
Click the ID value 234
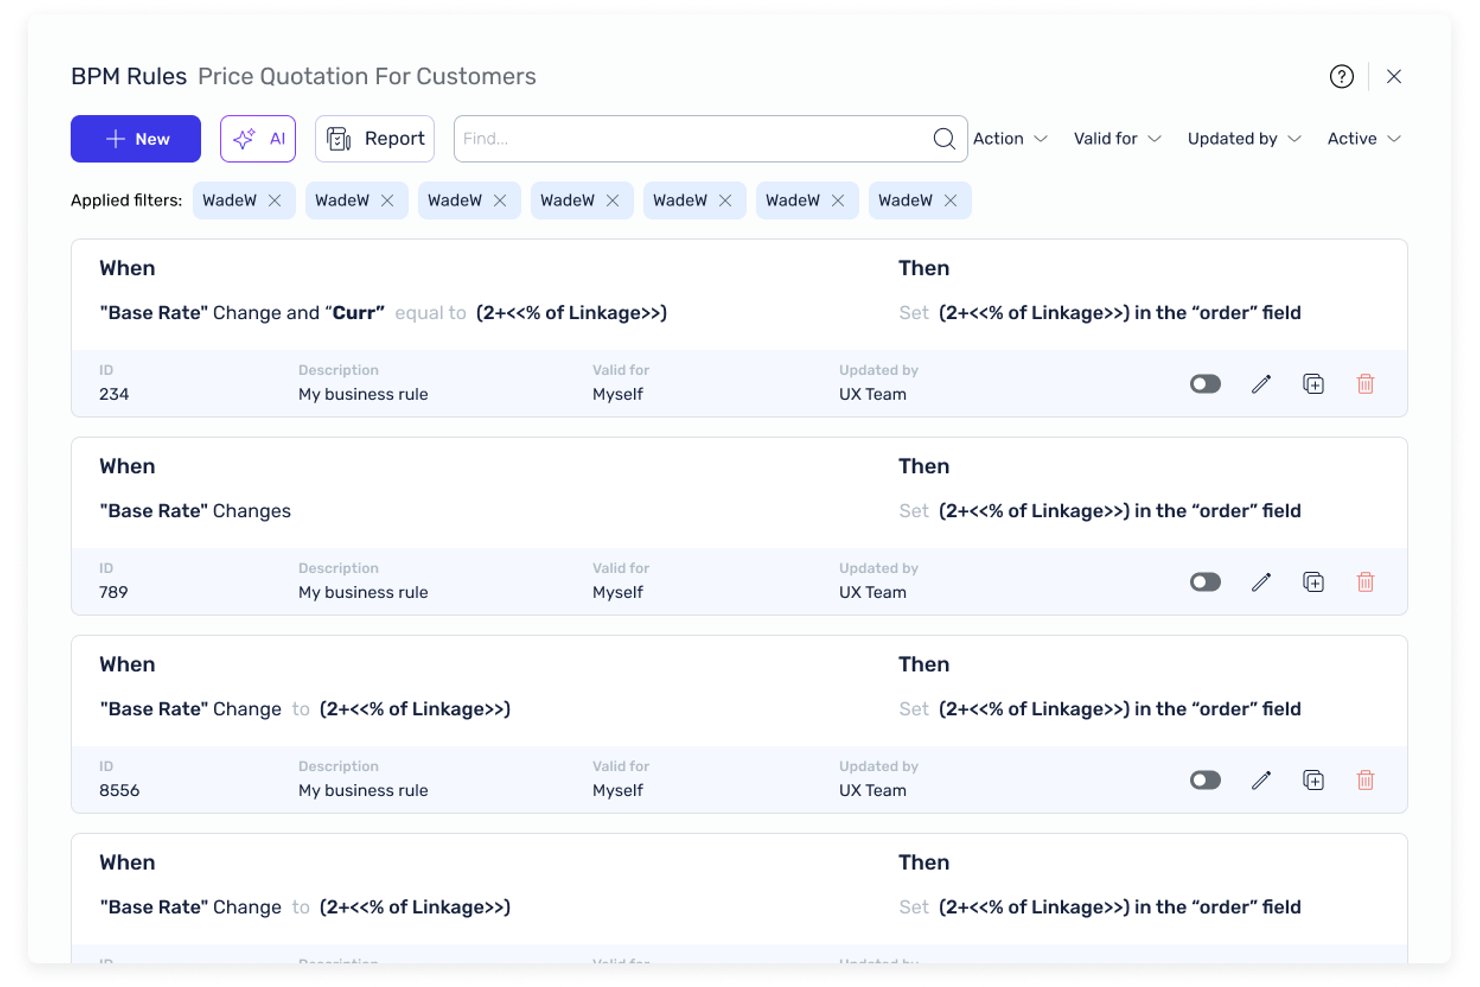point(114,394)
